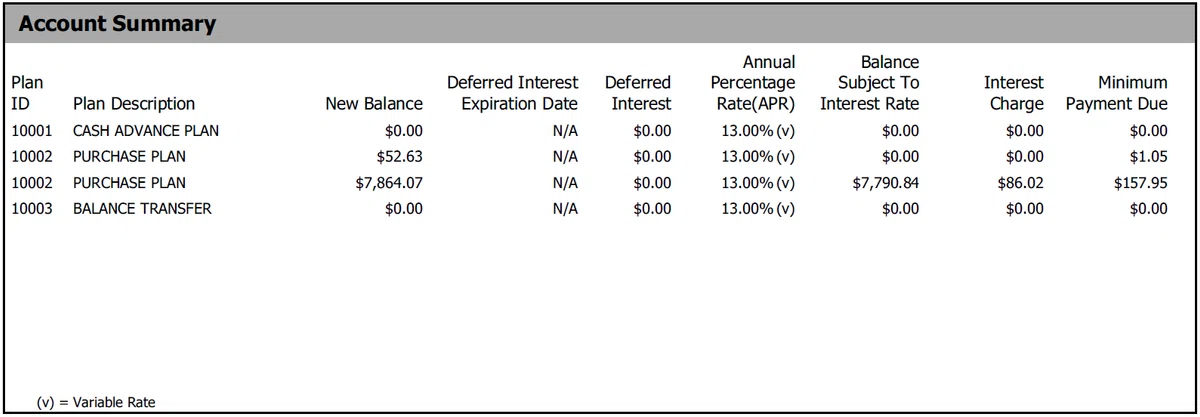Click the Balance Subject To Interest Rate header
The image size is (1200, 417).
click(870, 83)
